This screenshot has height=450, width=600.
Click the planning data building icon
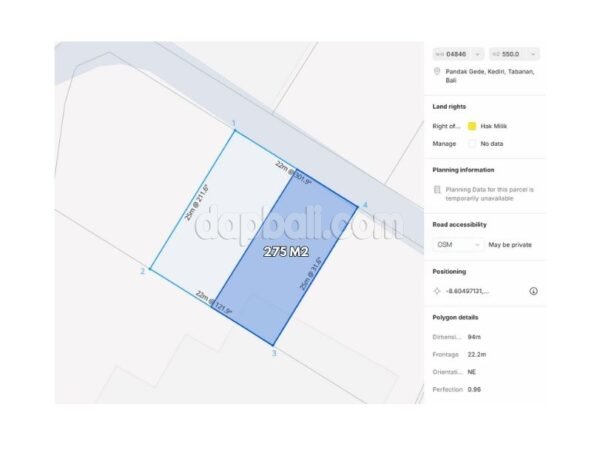437,189
